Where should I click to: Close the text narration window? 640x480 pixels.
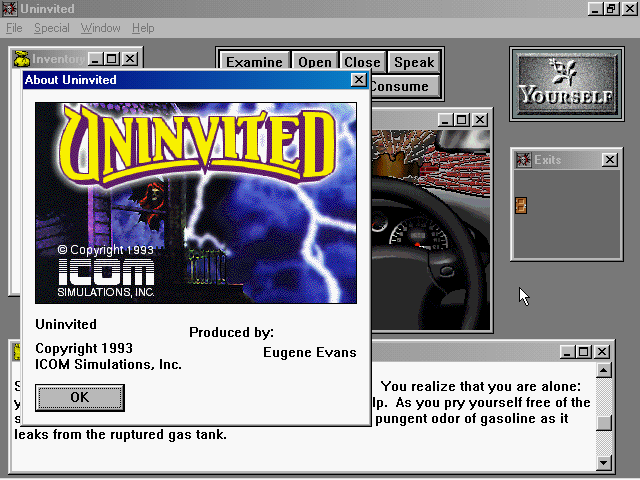pos(602,352)
